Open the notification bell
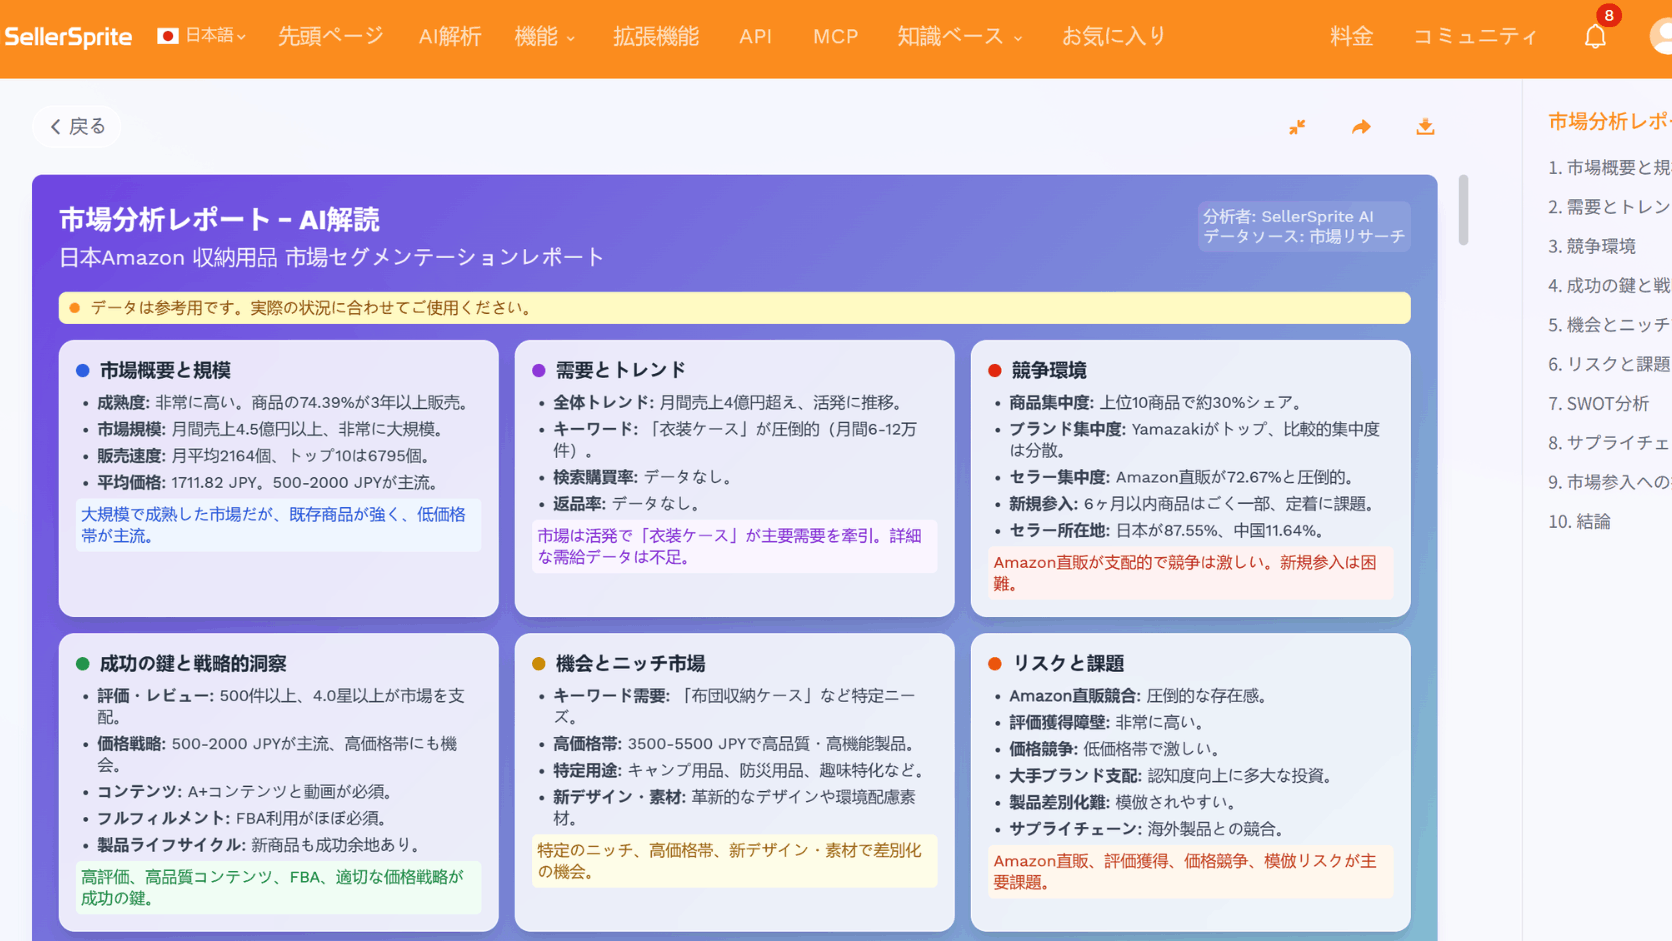Viewport: 1672px width, 941px height. tap(1595, 37)
